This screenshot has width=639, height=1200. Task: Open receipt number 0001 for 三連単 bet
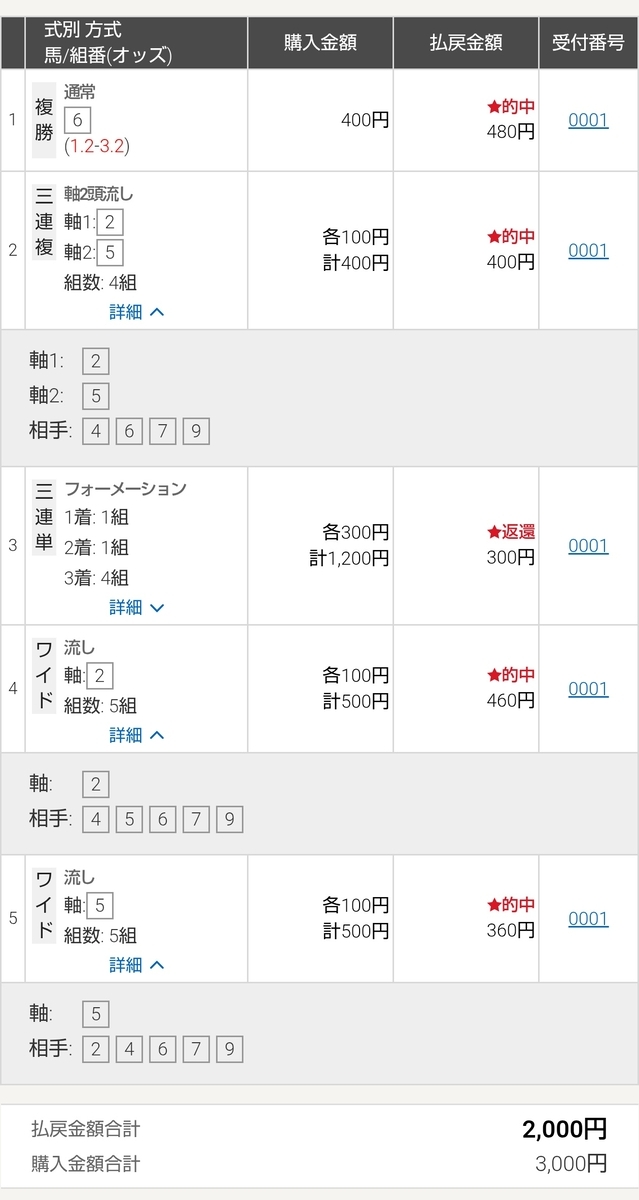[x=588, y=545]
